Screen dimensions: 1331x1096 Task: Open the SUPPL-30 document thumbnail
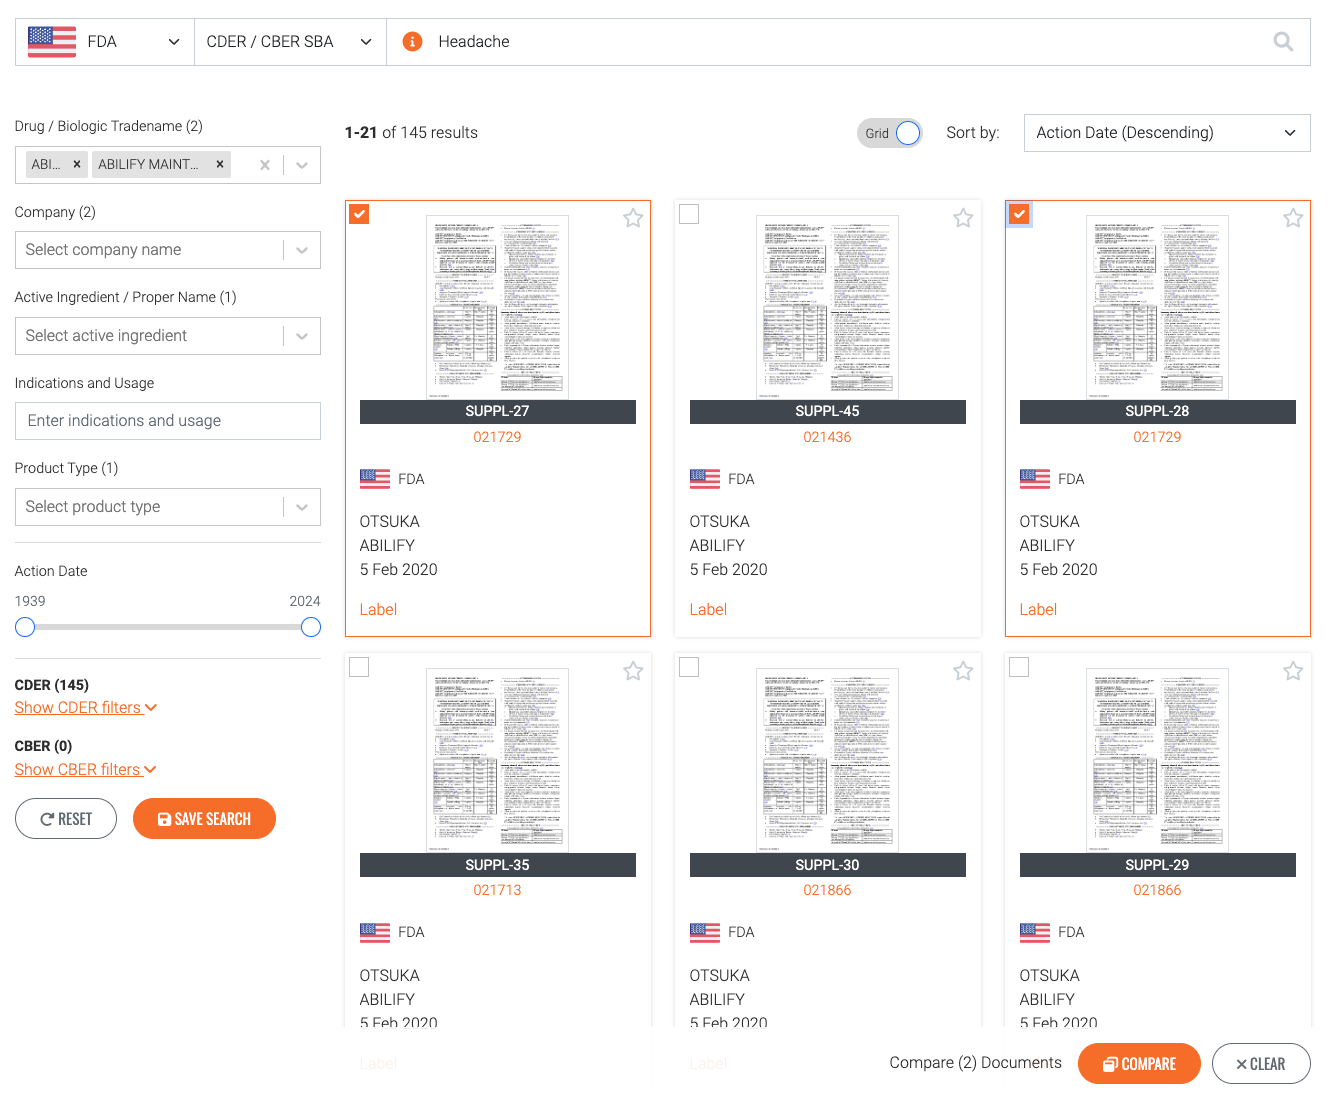[827, 761]
